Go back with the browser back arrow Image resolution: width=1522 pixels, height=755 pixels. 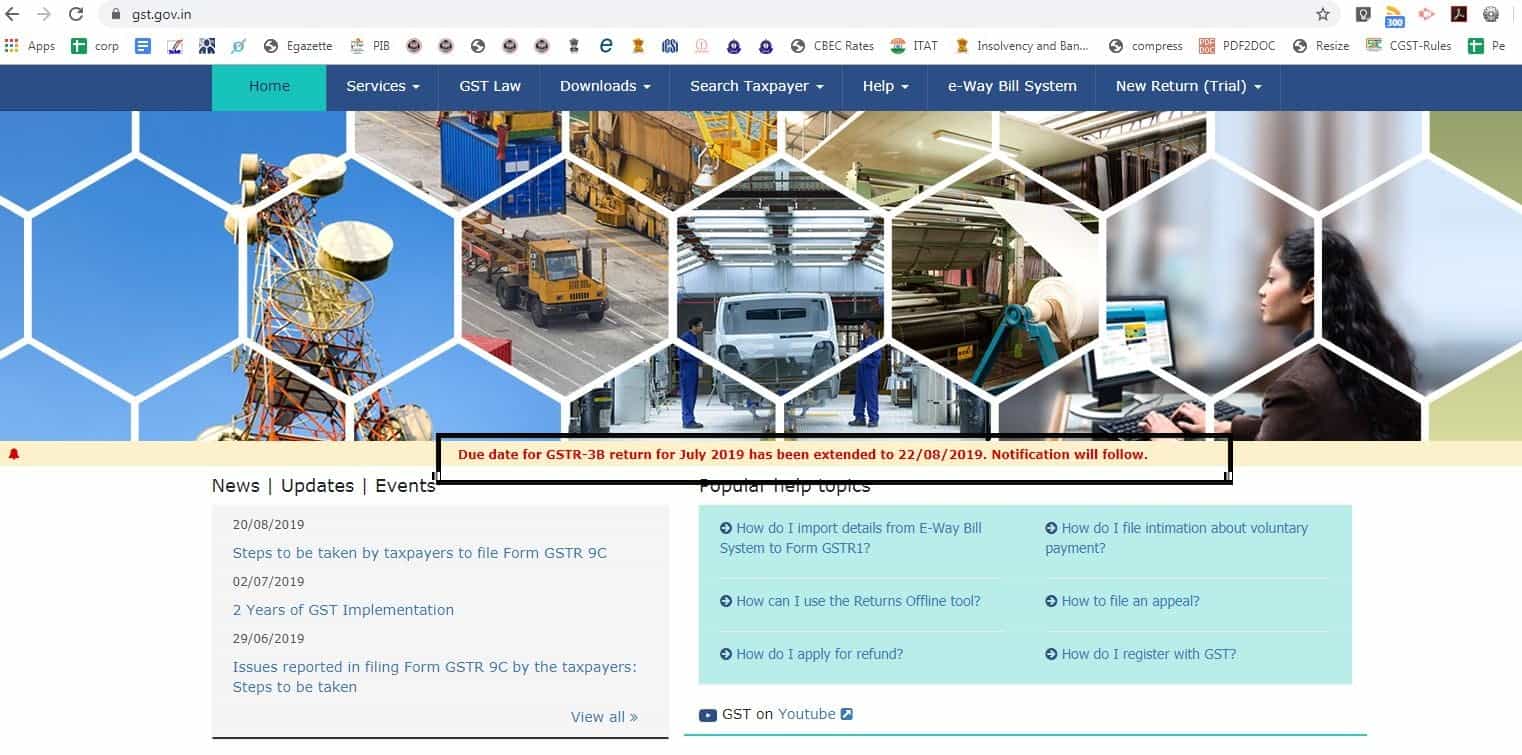click(12, 14)
